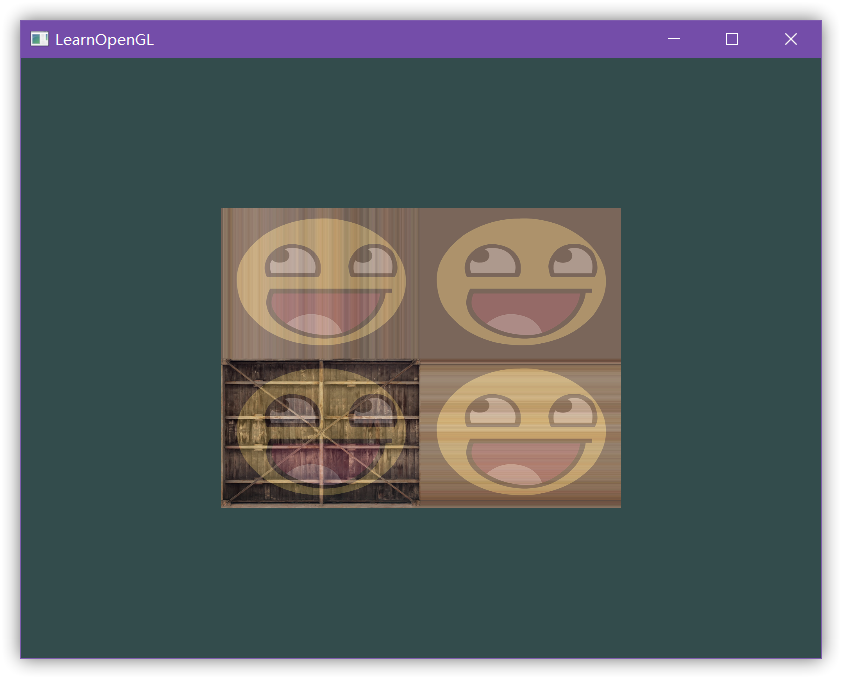Viewport: 842px width, 679px height.
Task: Click right eye of top-left smiley
Action: tap(372, 262)
